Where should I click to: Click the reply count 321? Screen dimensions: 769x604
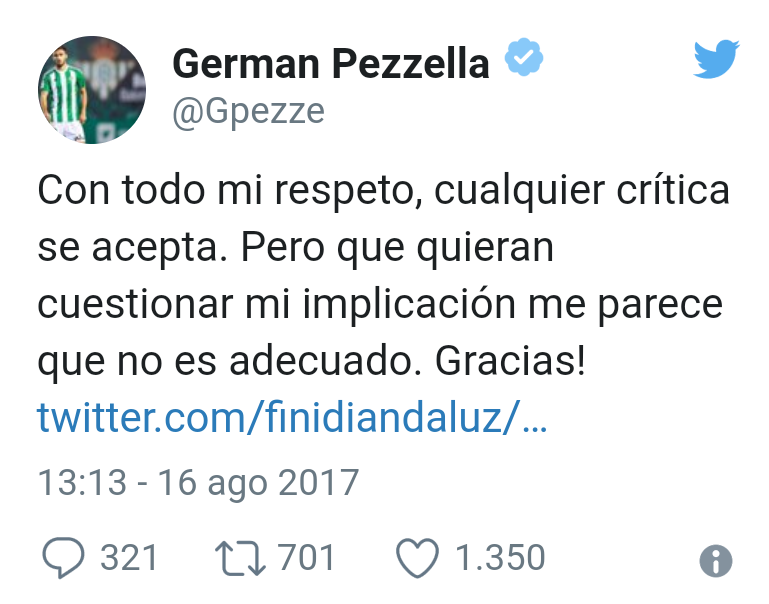(x=129, y=557)
